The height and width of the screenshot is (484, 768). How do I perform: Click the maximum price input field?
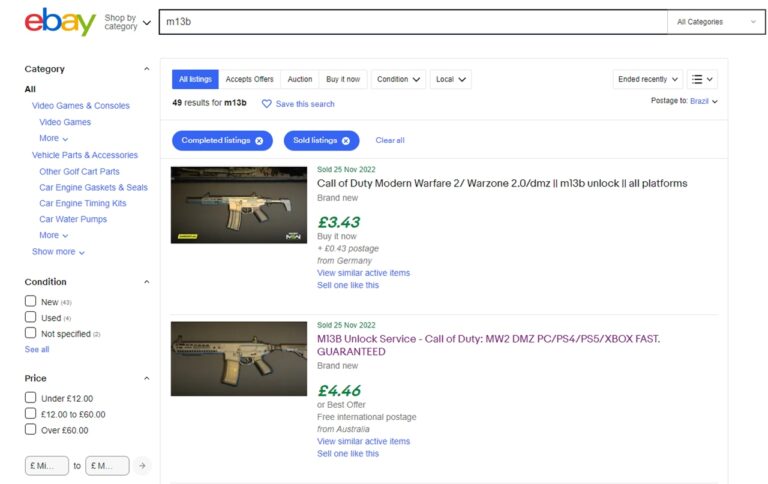107,466
